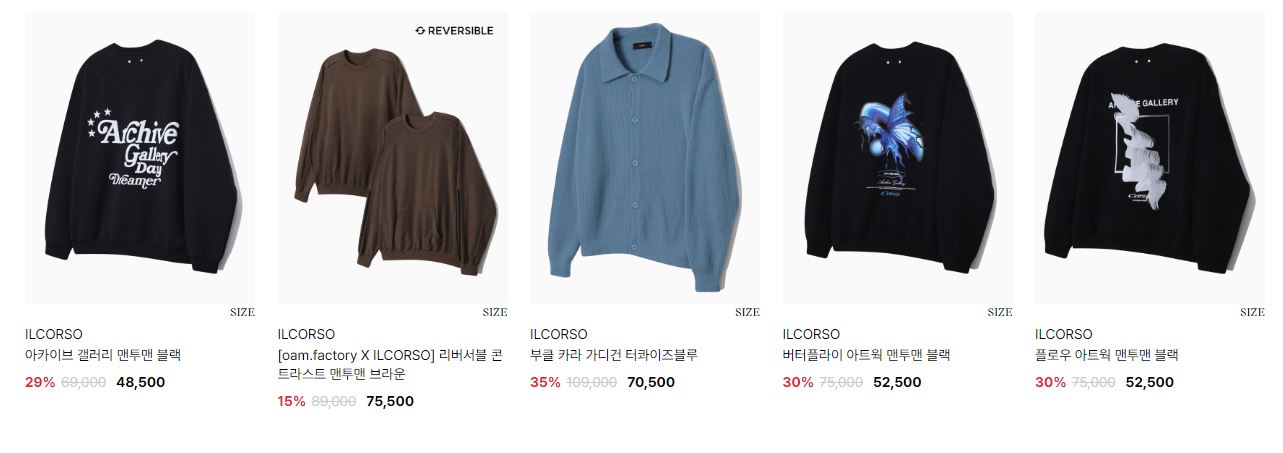Open the butterfly artwork sweatshirt image
Viewport: 1283px width, 453px height.
(x=897, y=158)
